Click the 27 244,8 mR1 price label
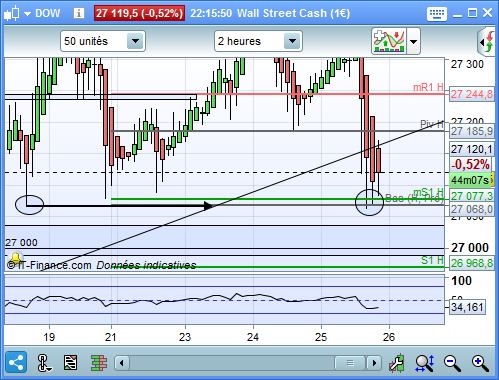 click(471, 94)
